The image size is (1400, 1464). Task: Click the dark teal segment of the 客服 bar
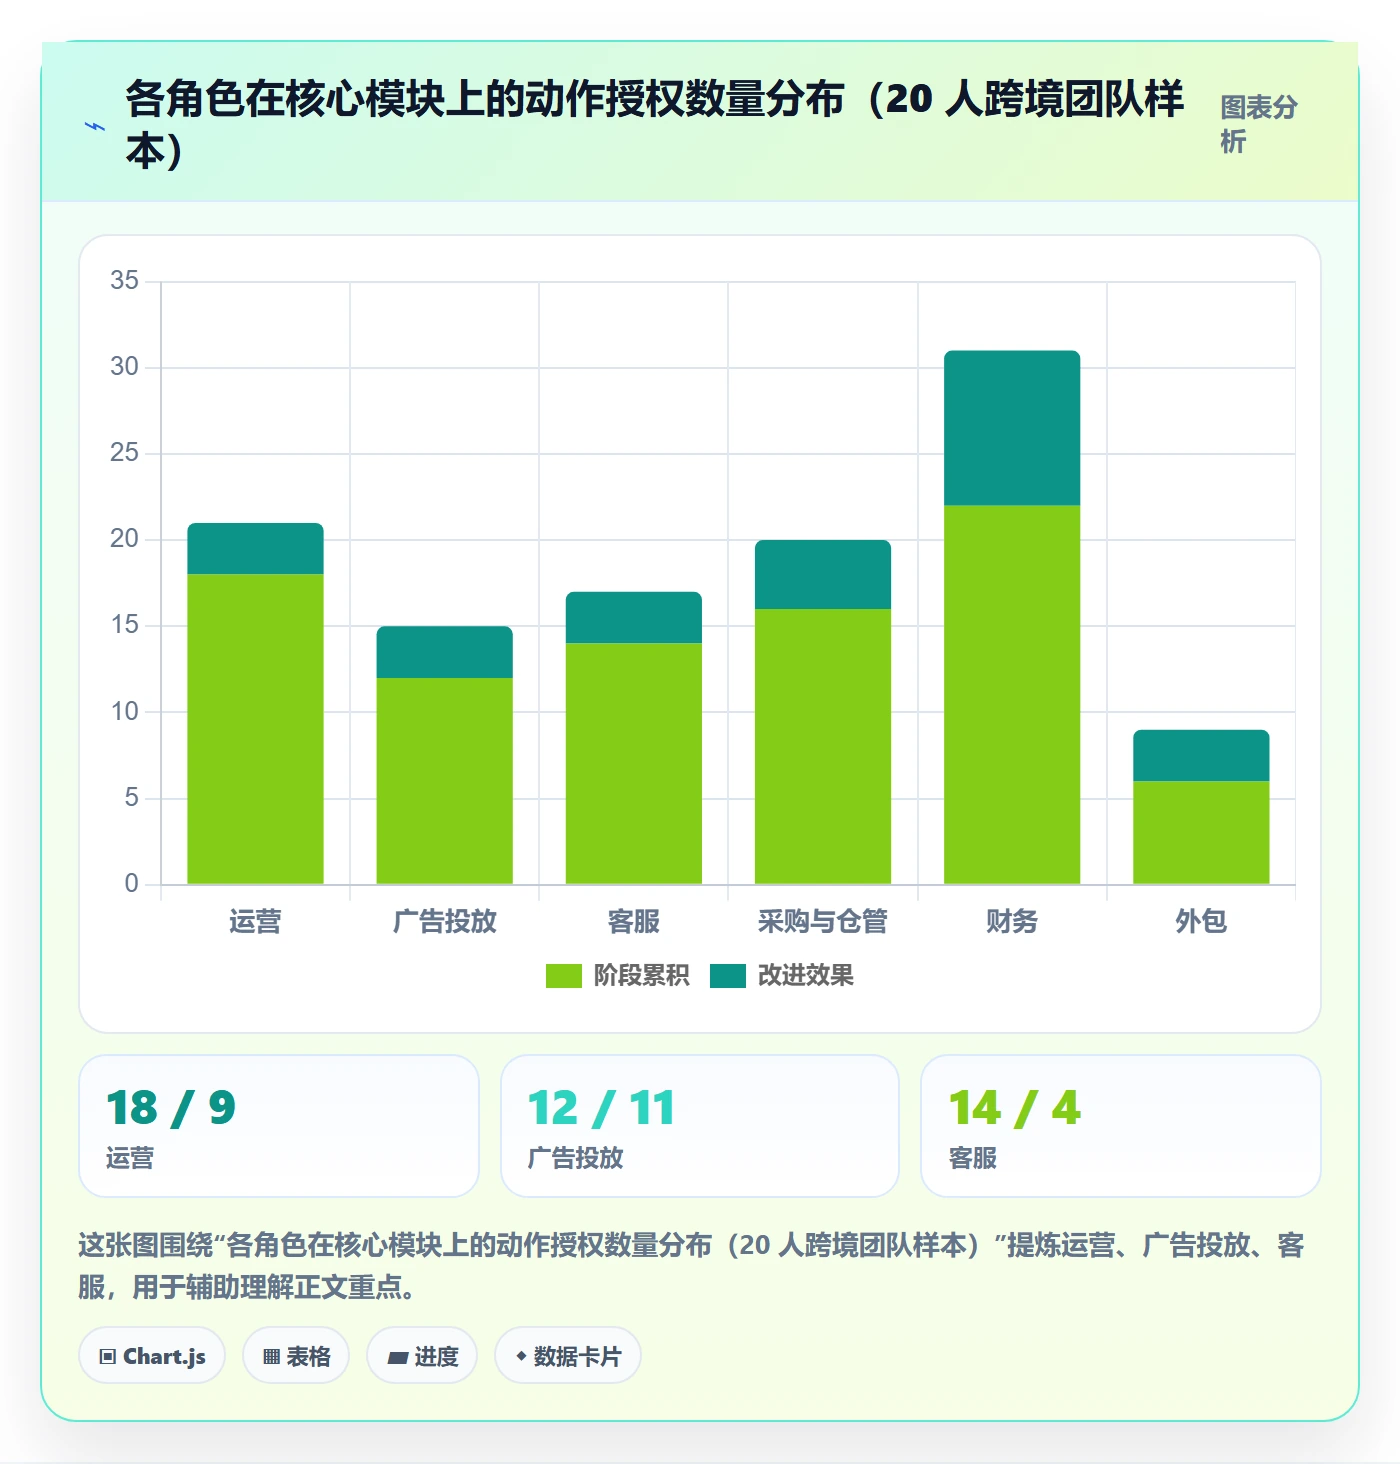(x=634, y=618)
